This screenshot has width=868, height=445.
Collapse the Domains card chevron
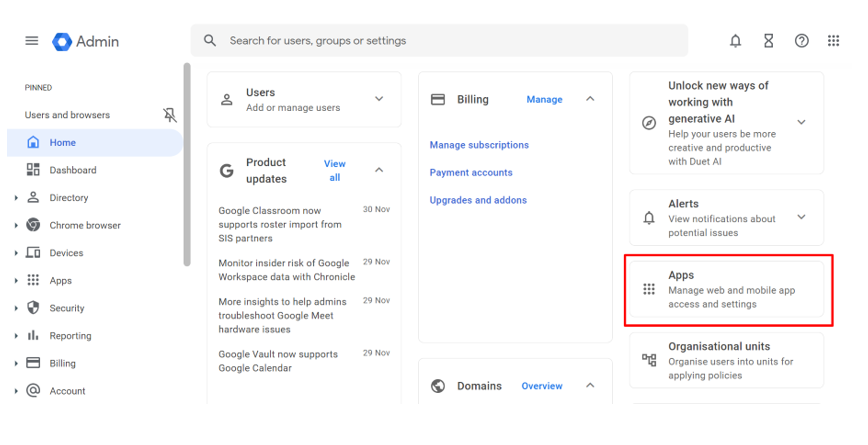click(x=590, y=385)
